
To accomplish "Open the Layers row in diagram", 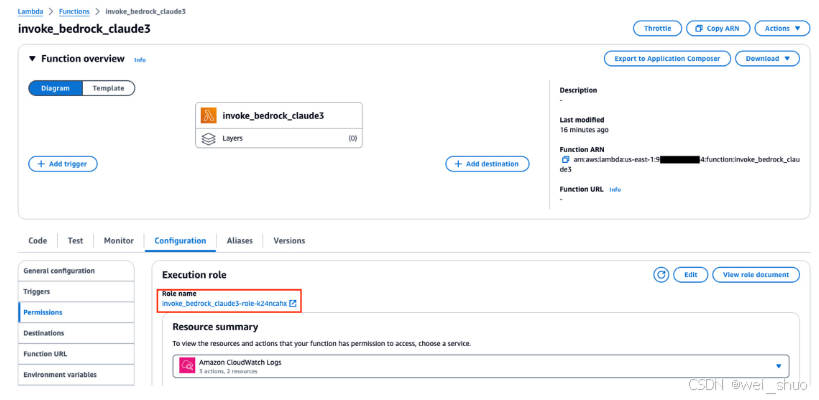I will point(279,139).
